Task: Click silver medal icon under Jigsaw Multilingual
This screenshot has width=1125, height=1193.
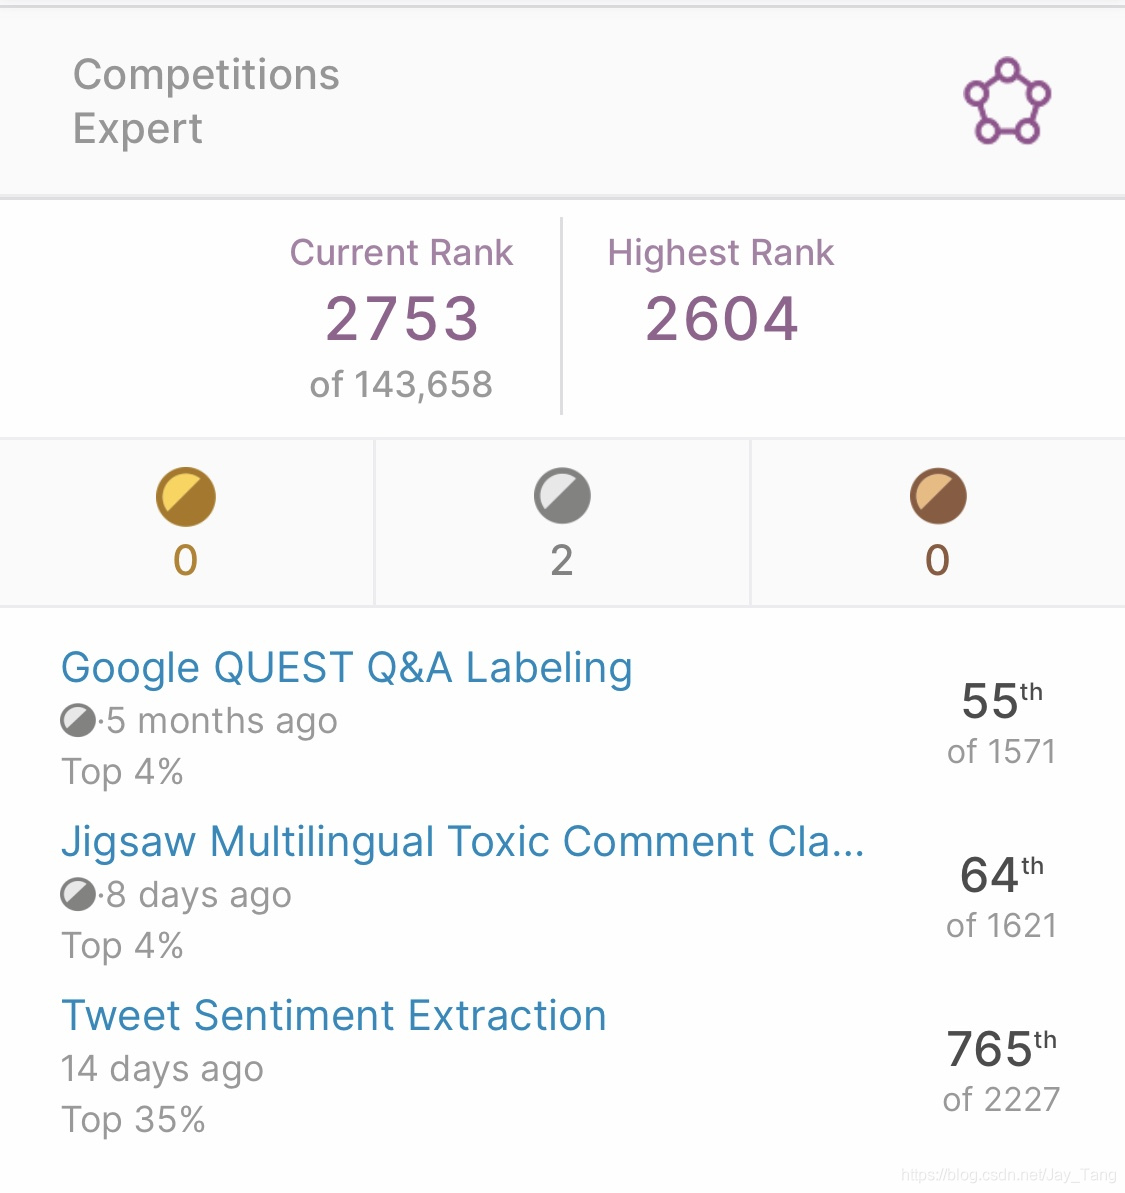Action: tap(78, 895)
